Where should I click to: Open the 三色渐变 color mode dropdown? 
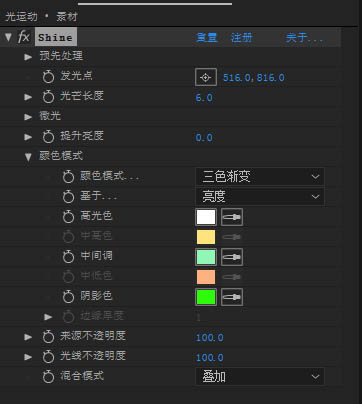click(x=260, y=177)
